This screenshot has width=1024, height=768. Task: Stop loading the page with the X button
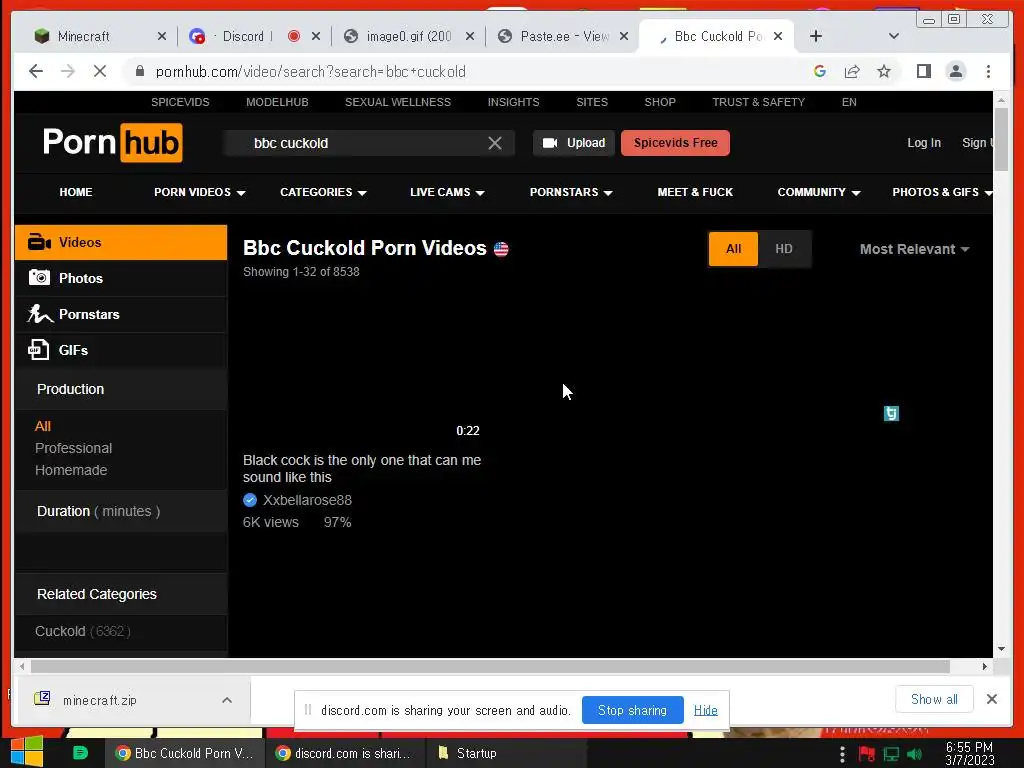(x=100, y=71)
